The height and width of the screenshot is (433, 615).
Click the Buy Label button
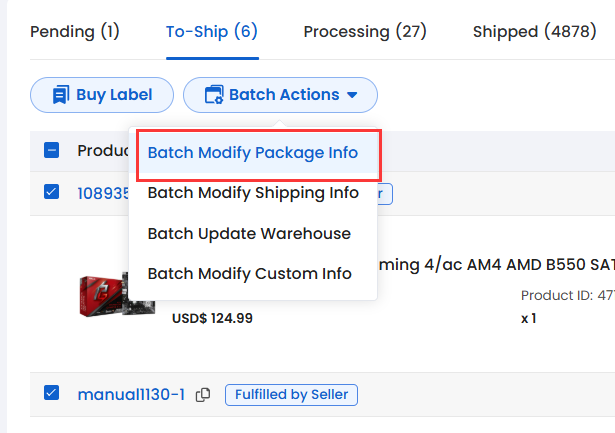click(x=102, y=95)
